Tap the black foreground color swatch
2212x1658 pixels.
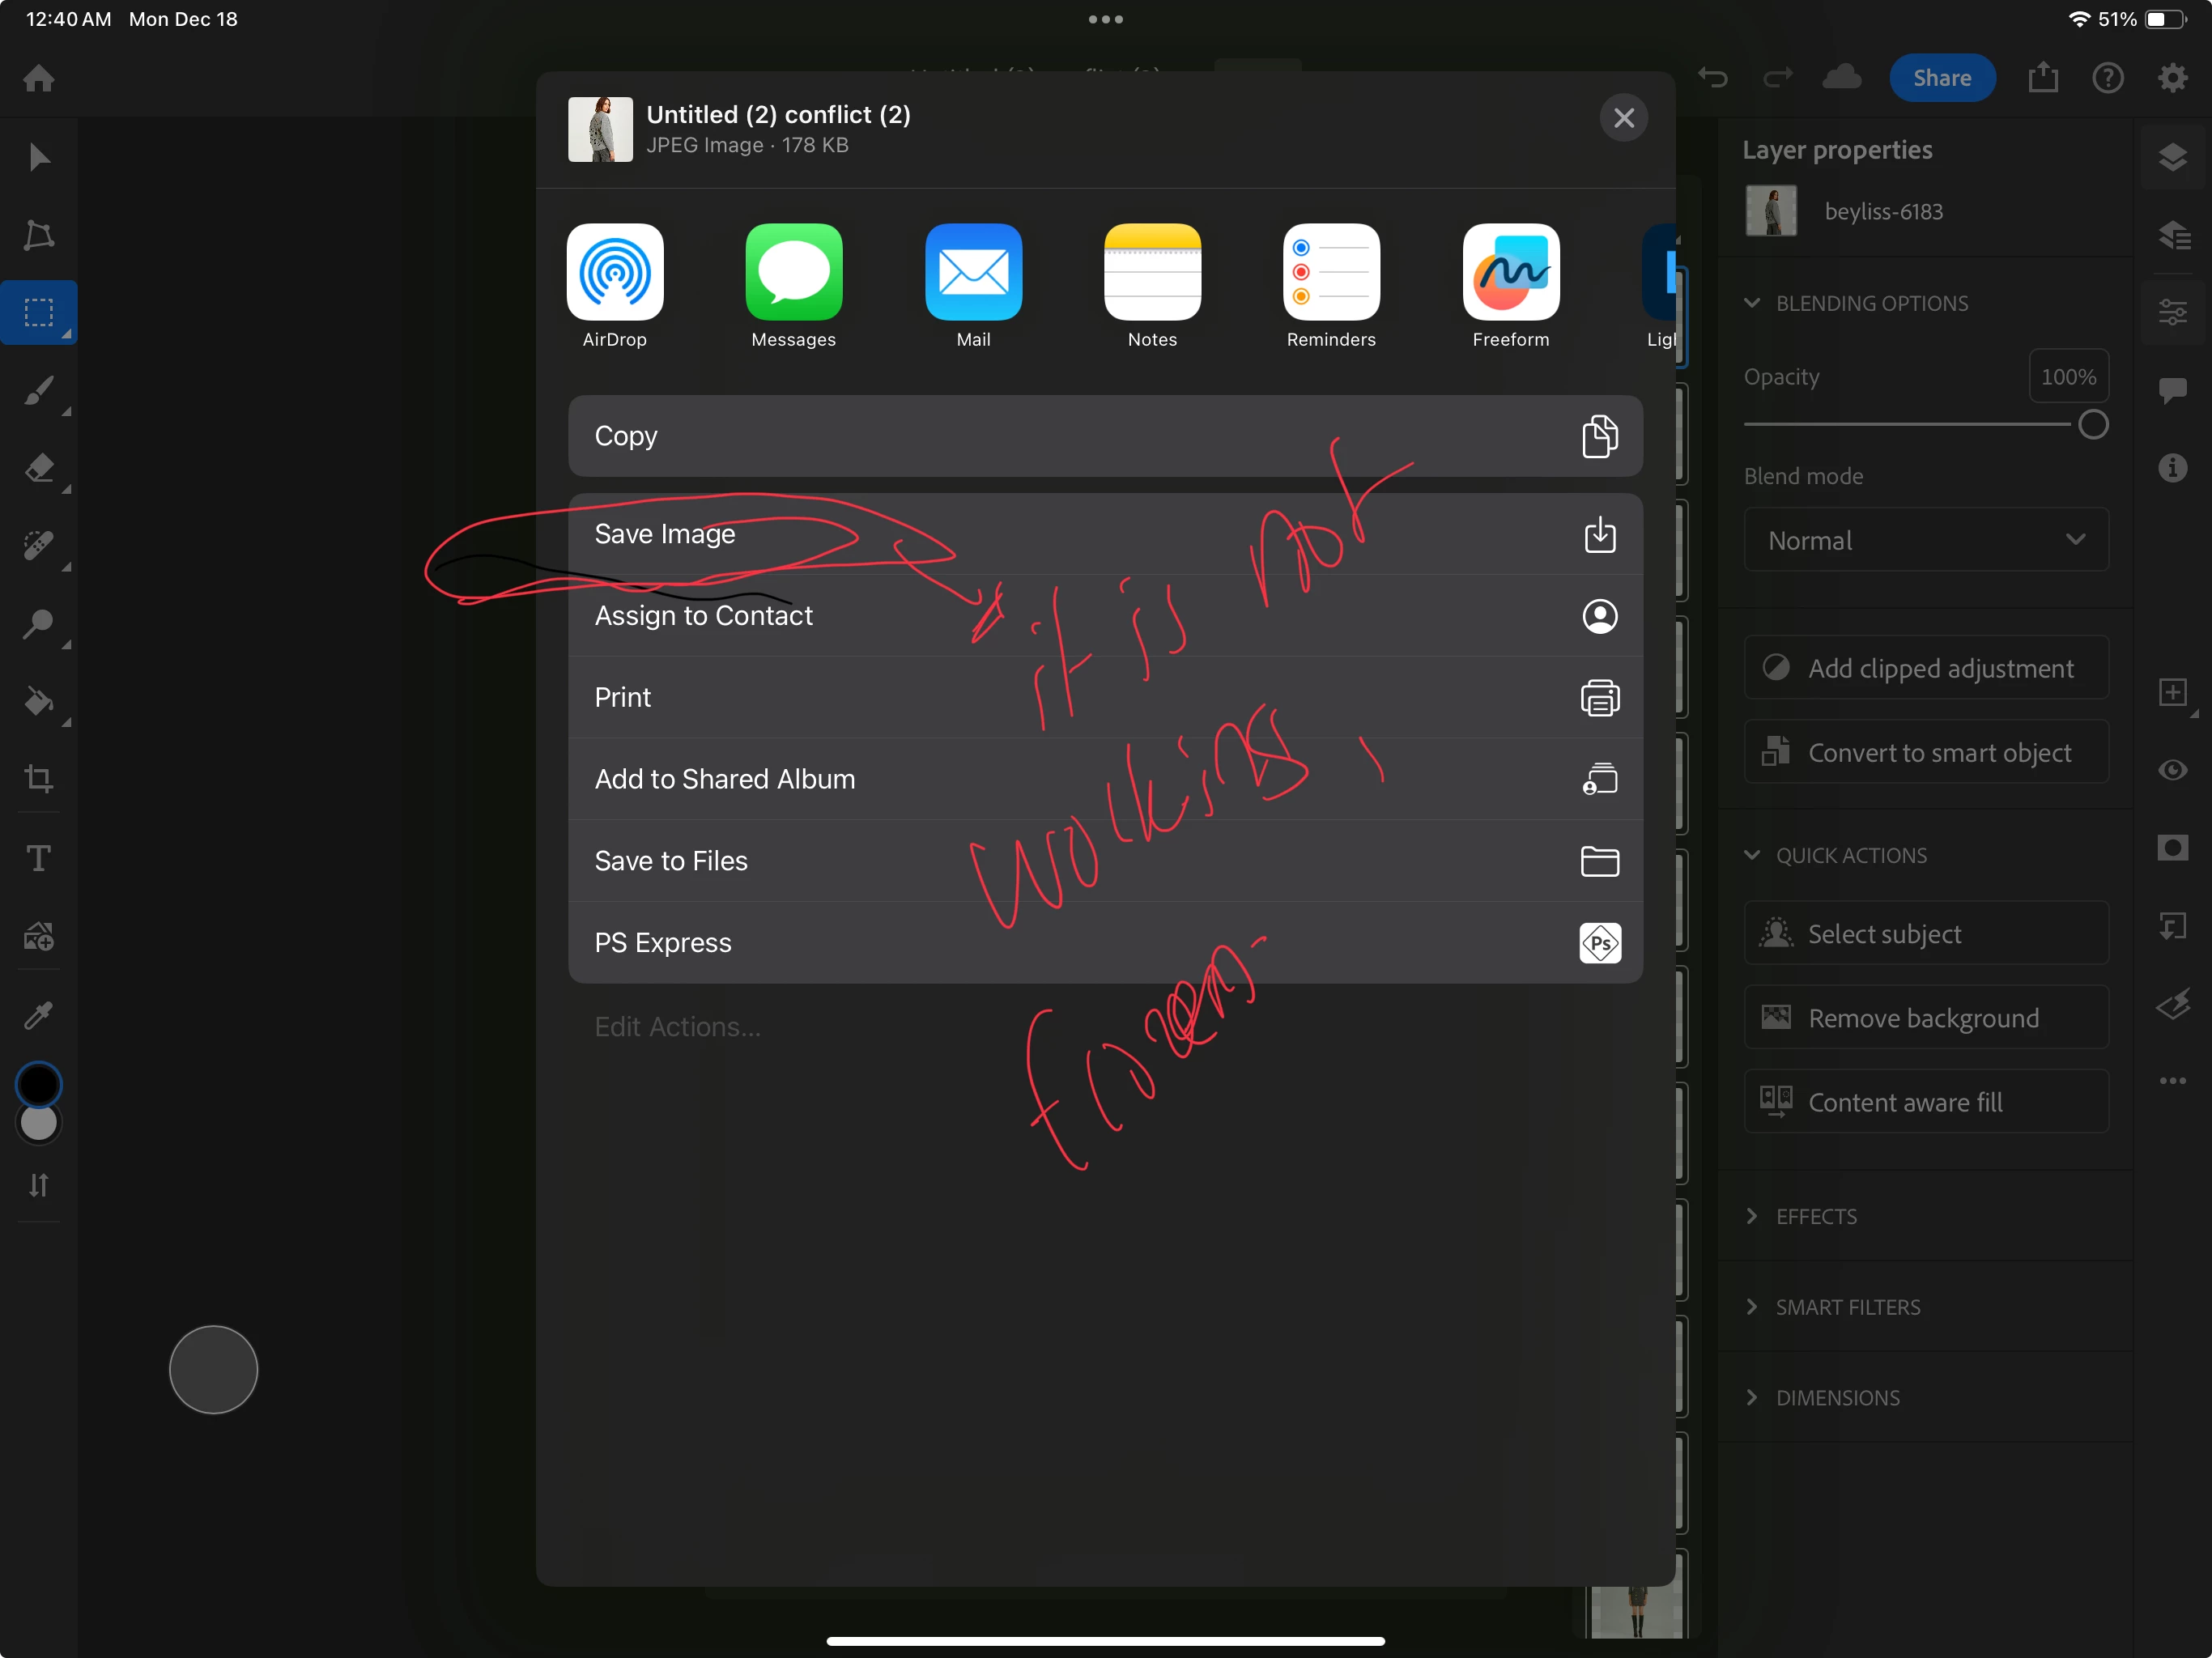point(38,1084)
